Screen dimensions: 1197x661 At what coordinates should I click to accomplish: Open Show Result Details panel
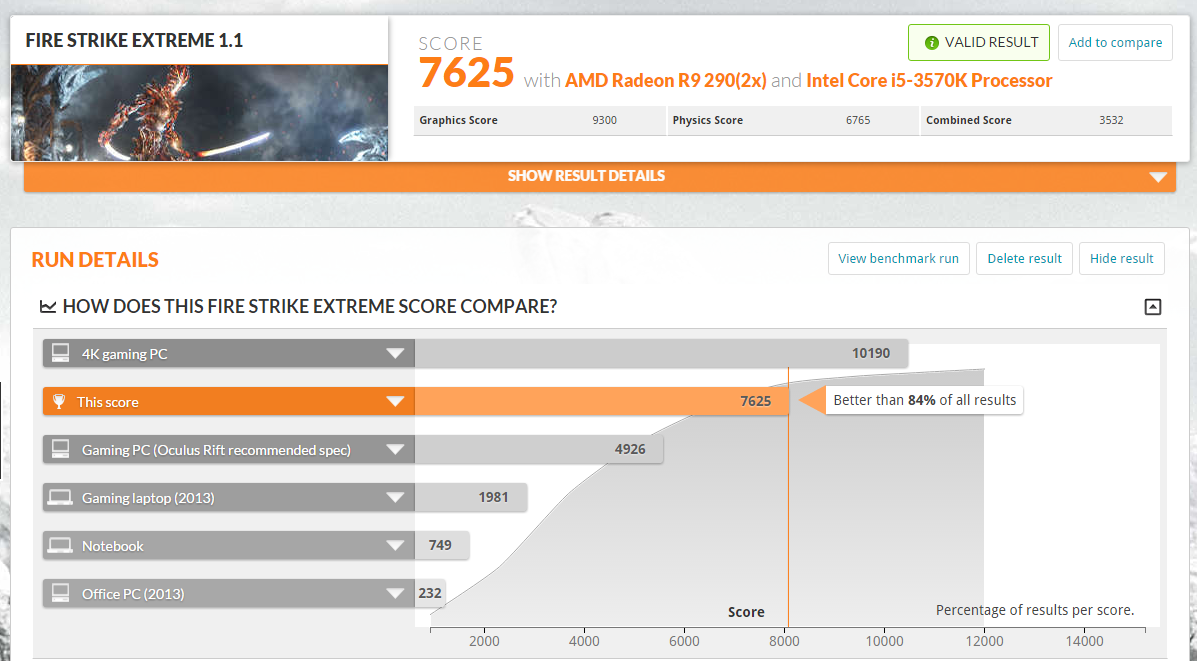(x=586, y=175)
